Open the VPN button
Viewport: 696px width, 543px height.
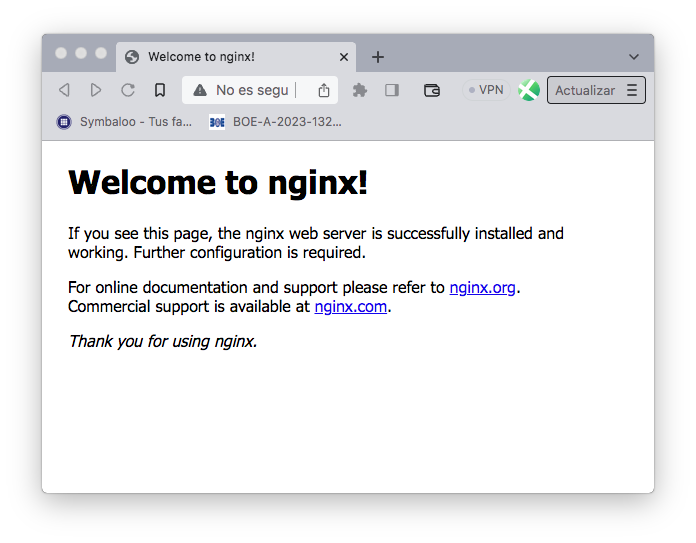[486, 90]
